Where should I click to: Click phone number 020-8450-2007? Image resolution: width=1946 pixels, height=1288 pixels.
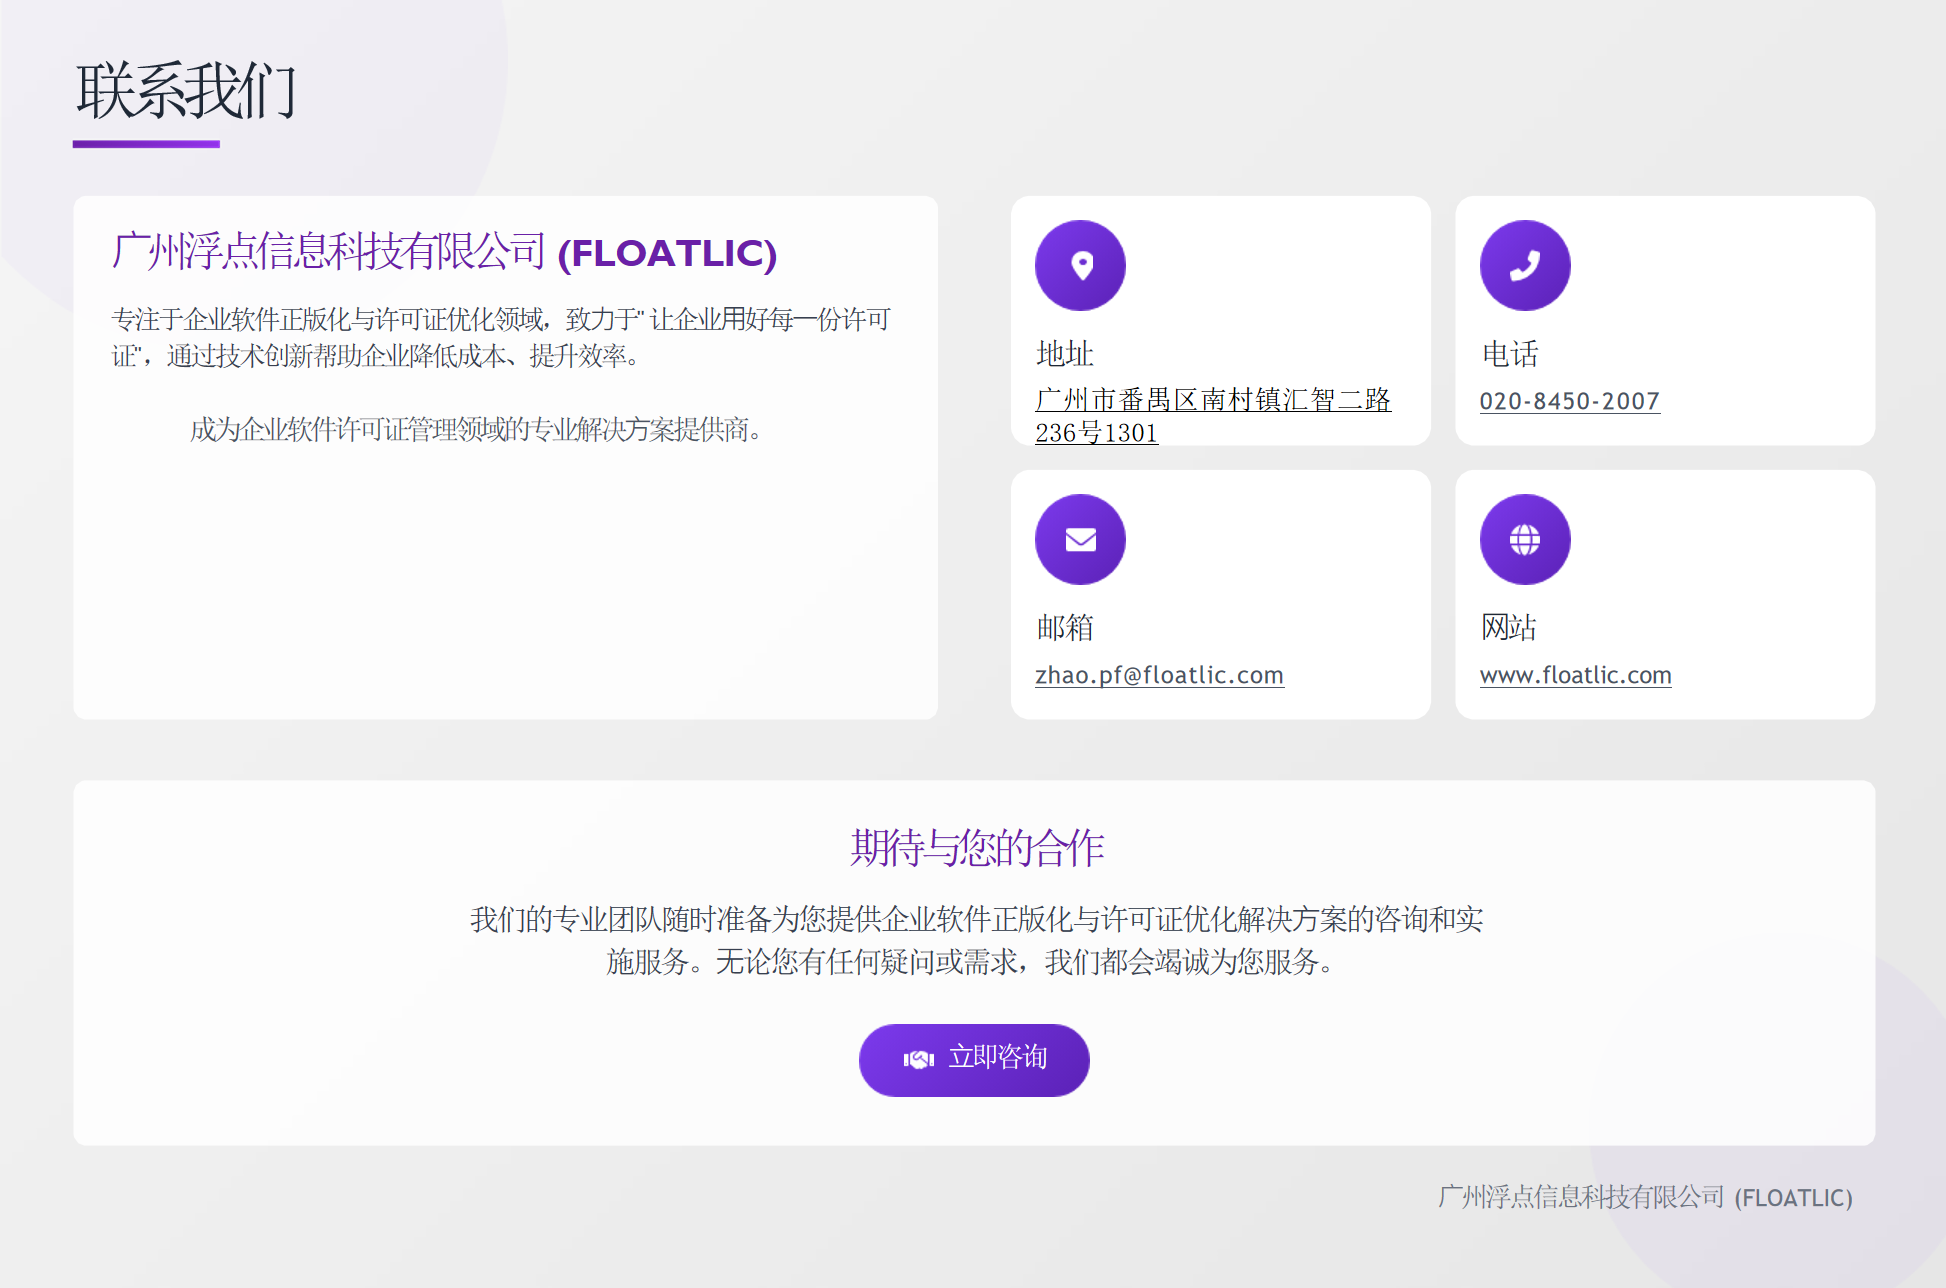1569,401
